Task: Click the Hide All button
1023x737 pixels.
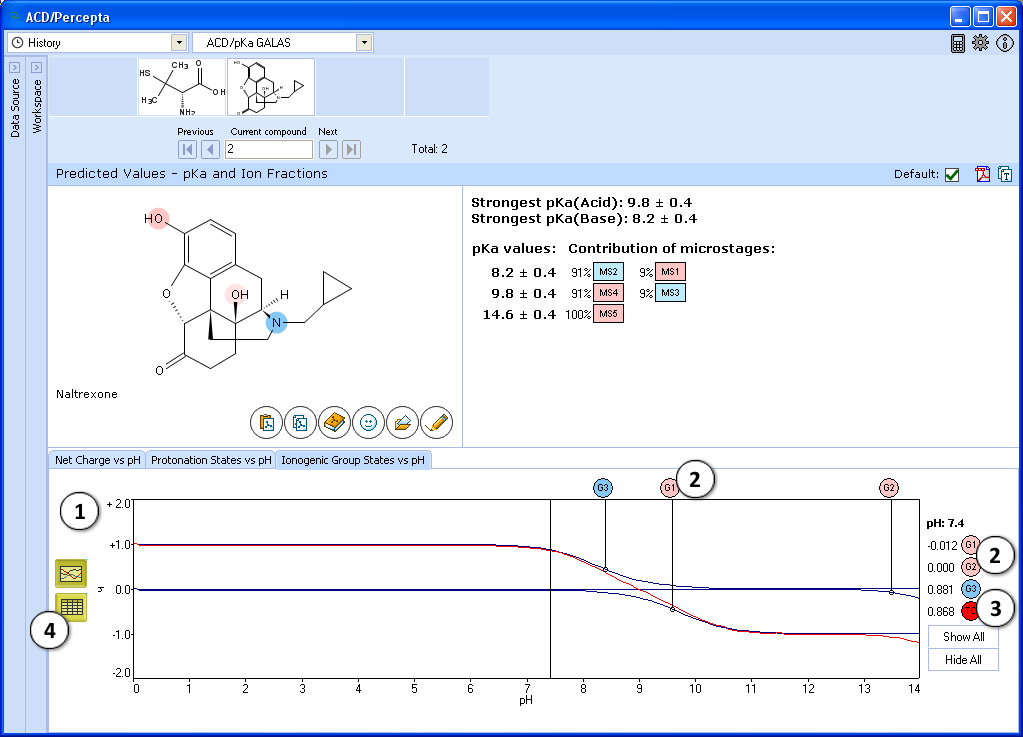Action: point(963,660)
